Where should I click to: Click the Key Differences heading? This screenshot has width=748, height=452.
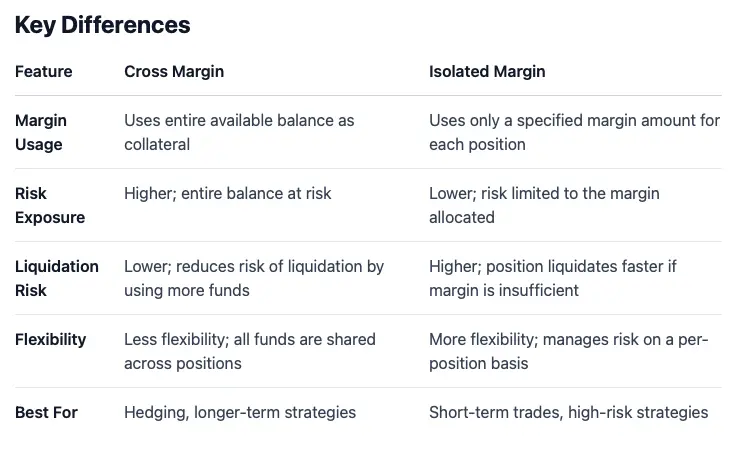pos(103,25)
